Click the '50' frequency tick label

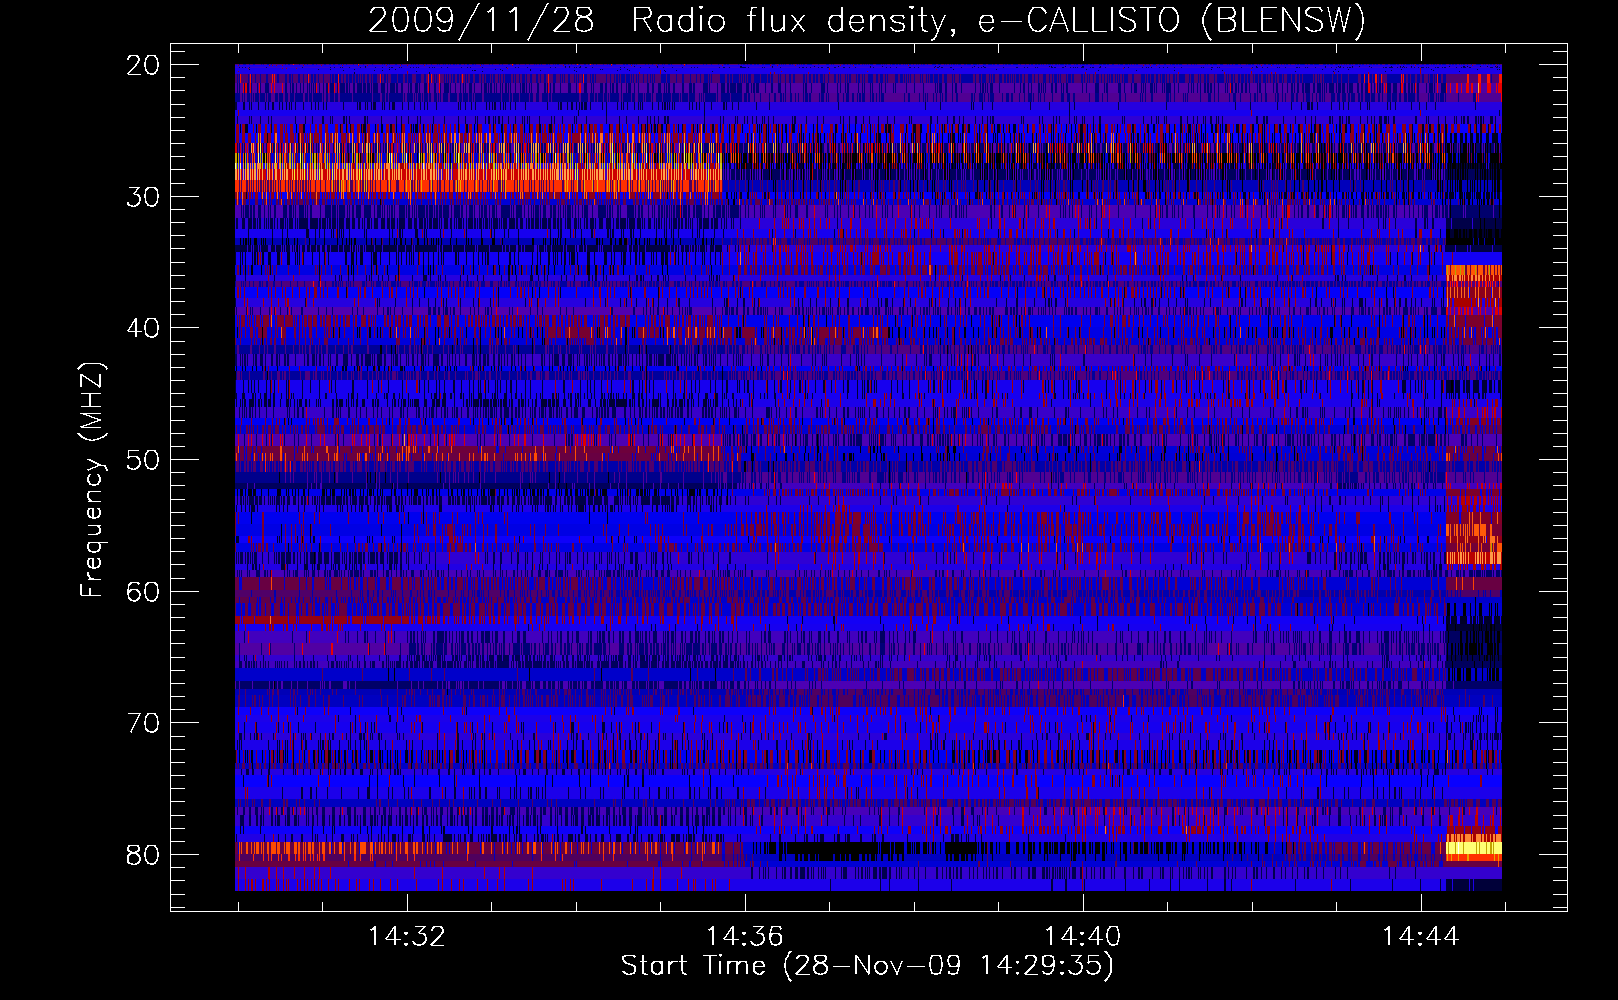pyautogui.click(x=144, y=460)
